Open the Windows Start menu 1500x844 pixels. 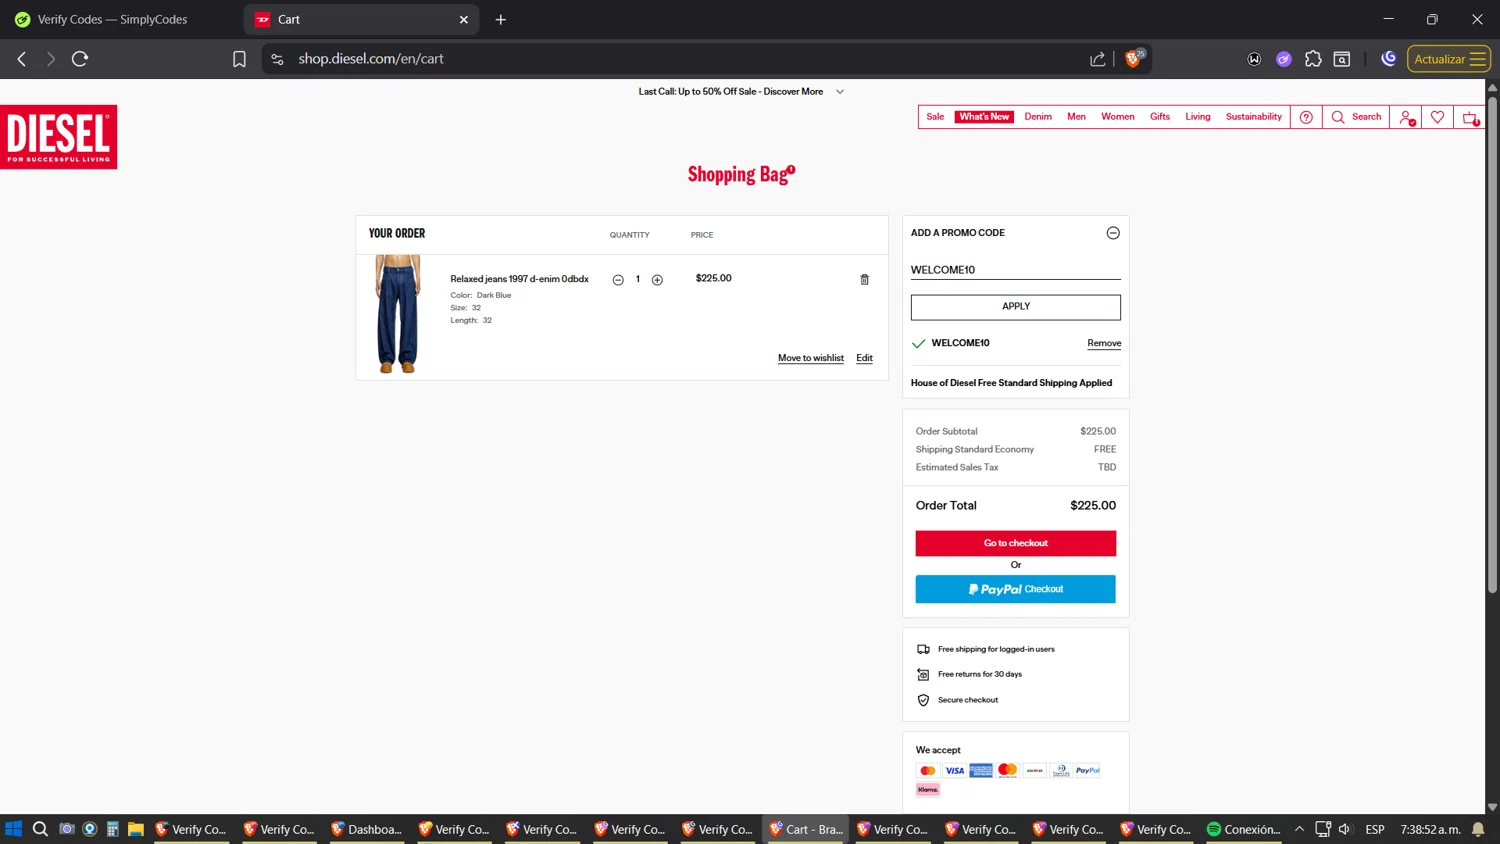point(14,829)
